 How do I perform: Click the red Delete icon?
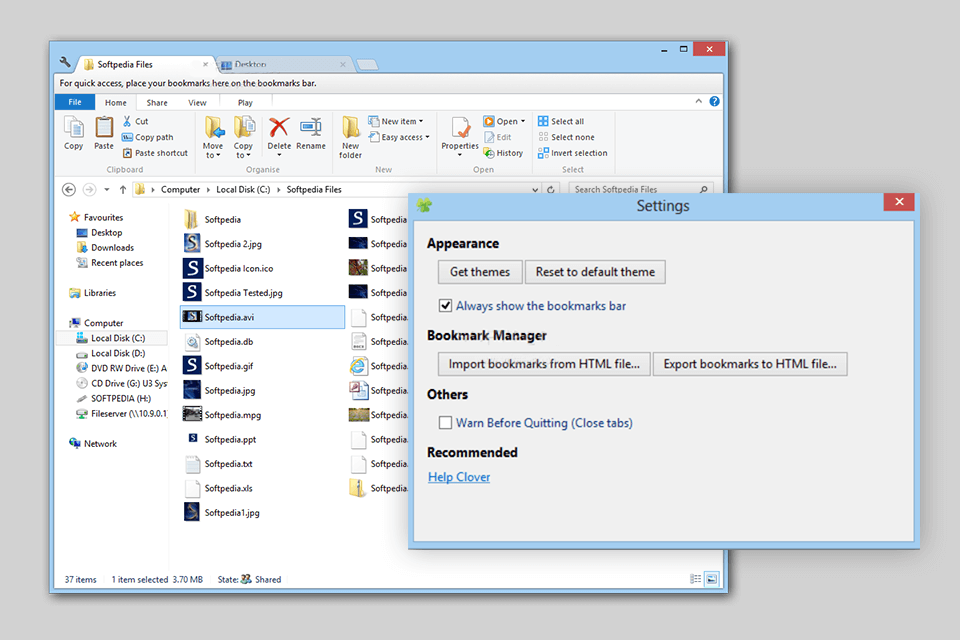[x=279, y=127]
